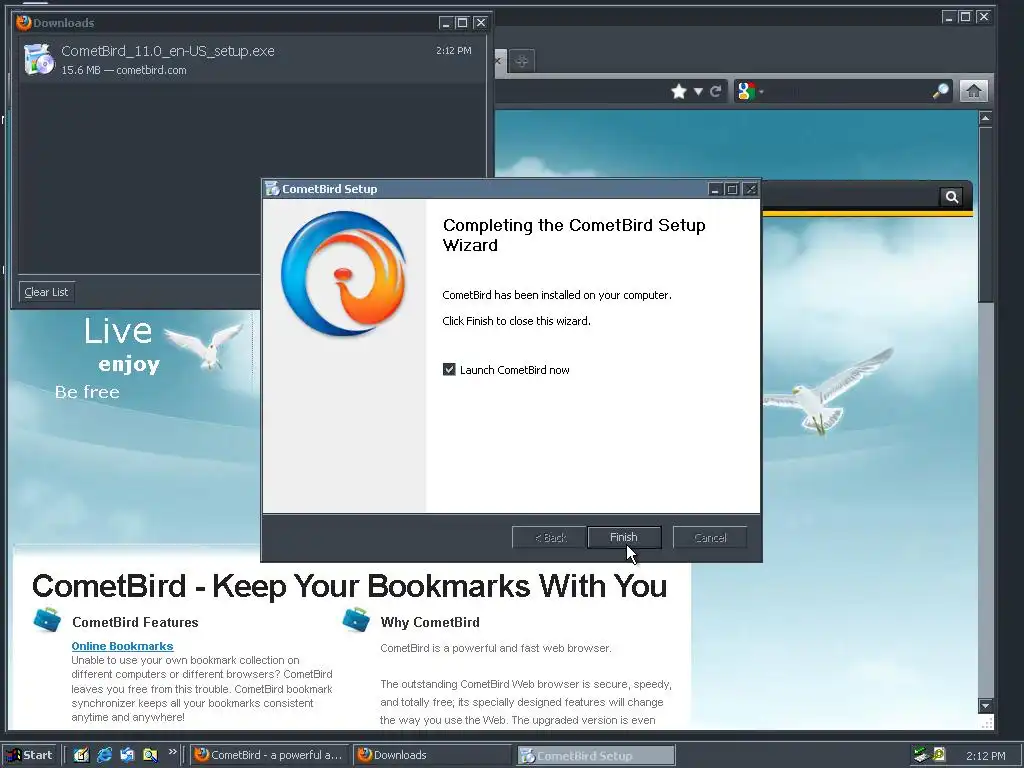The height and width of the screenshot is (768, 1024).
Task: Click the setup.exe installer icon in Downloads
Action: point(39,59)
